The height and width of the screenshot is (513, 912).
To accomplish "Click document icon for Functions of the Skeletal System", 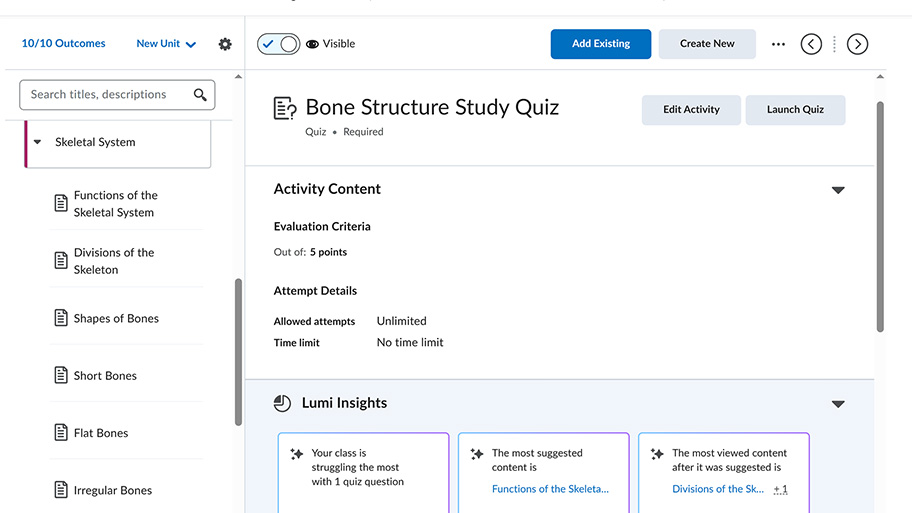I will point(61,203).
